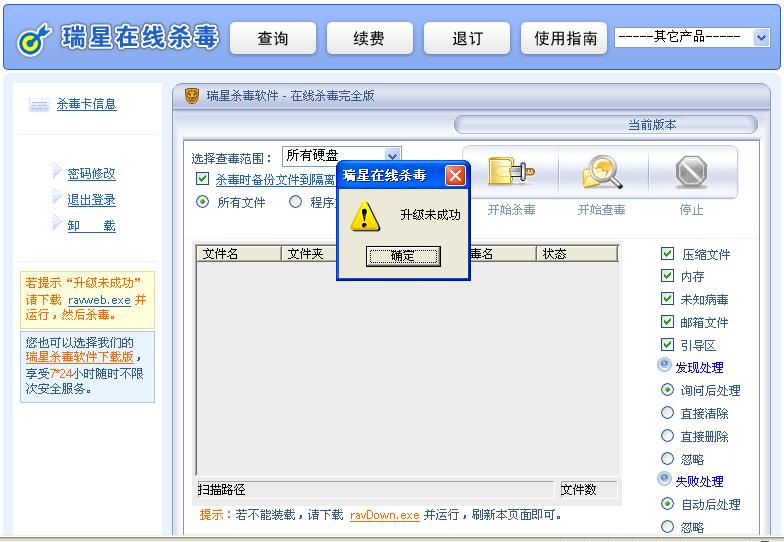Click the 开始查毒 magnifier icon
Viewport: 784px width, 542px height.
602,172
